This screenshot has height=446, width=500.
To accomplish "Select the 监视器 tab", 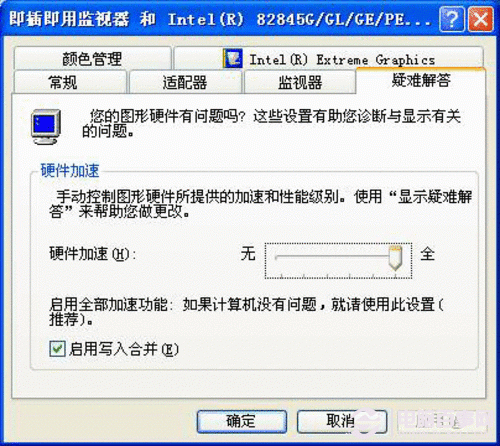I will pyautogui.click(x=300, y=82).
